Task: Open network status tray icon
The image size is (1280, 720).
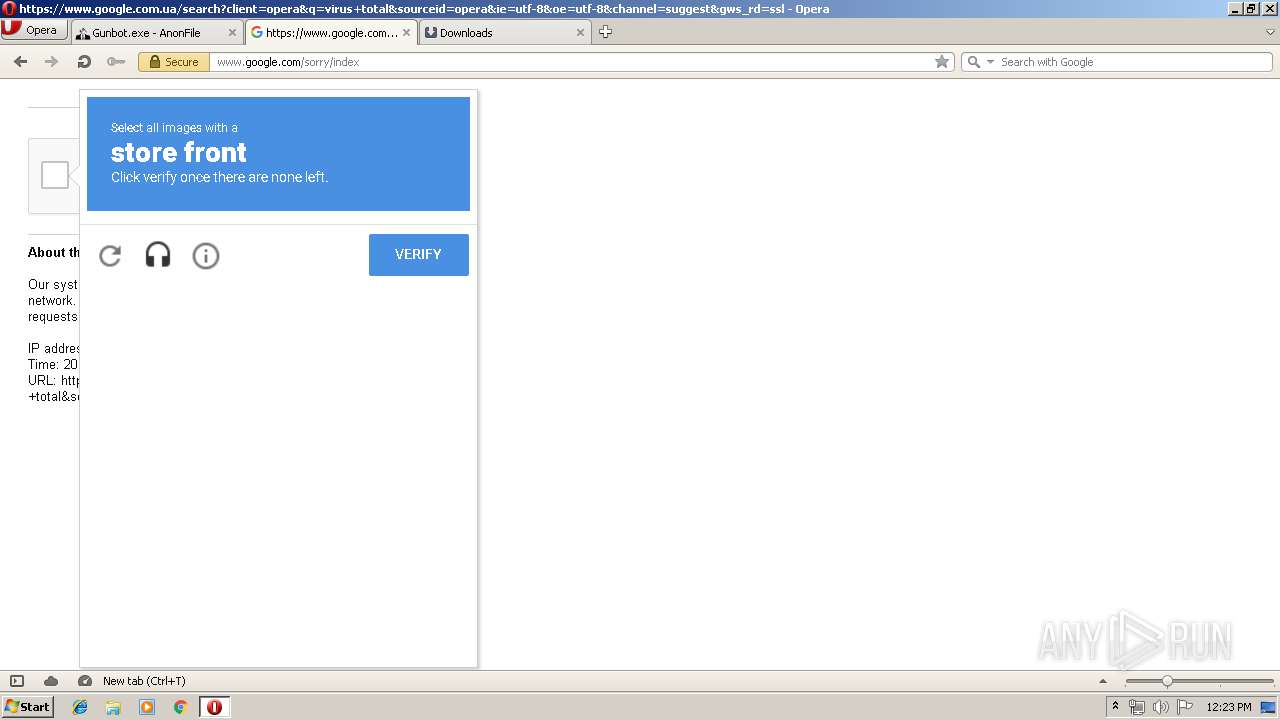Action: tap(1137, 707)
